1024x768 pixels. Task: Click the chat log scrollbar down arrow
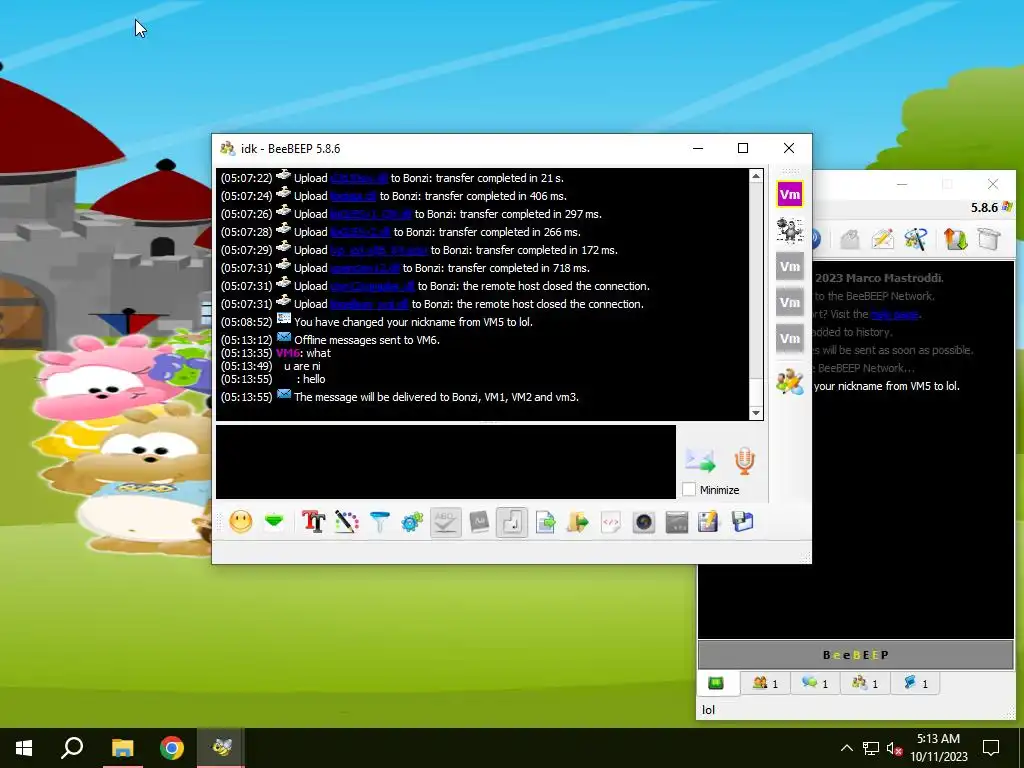[x=756, y=413]
